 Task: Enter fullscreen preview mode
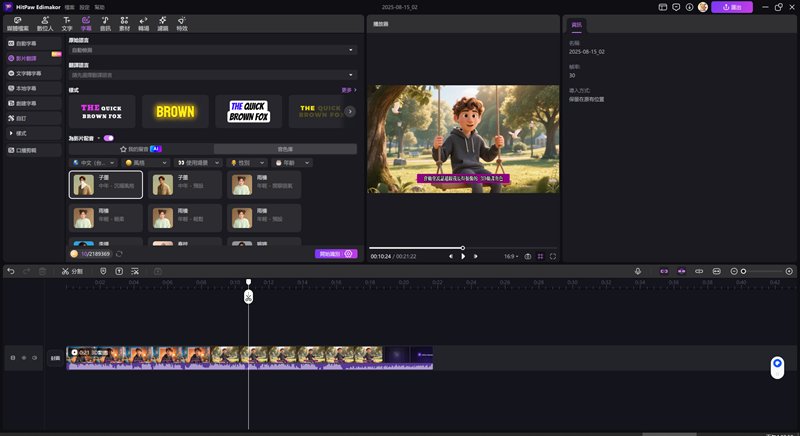click(x=553, y=257)
